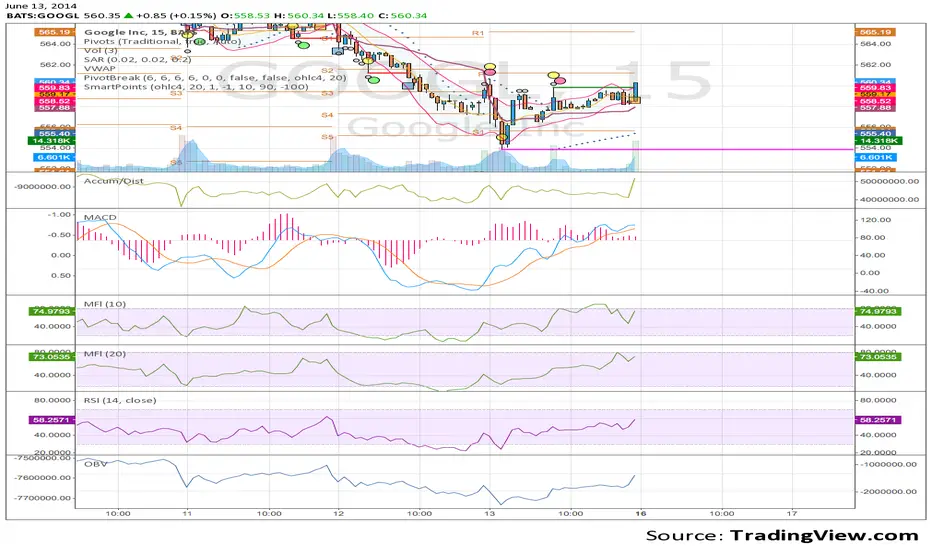This screenshot has width=932, height=550.
Task: Click the 120.00 MACD right-axis value
Action: pos(876,220)
